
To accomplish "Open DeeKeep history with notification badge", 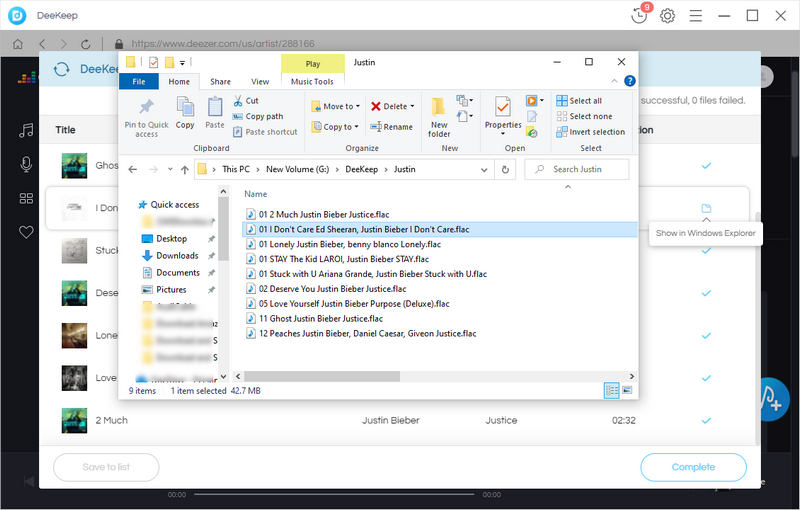I will [x=639, y=15].
